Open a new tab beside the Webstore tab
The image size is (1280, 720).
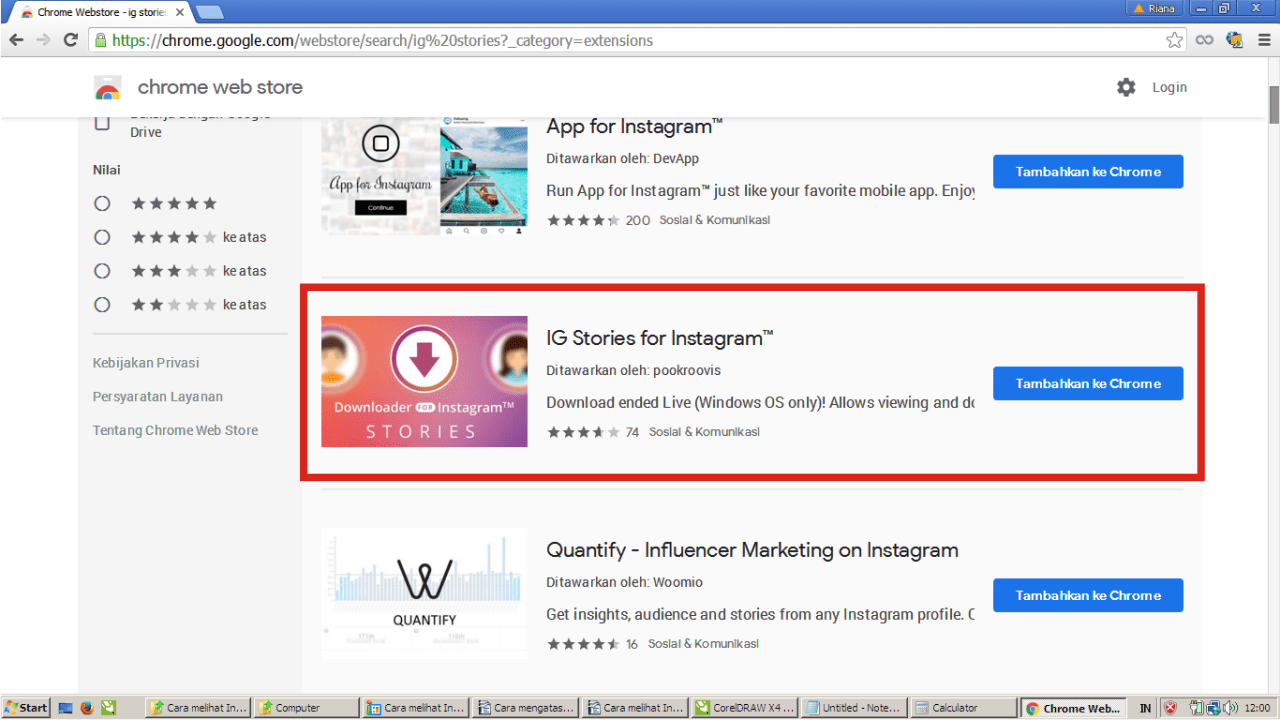pyautogui.click(x=209, y=12)
